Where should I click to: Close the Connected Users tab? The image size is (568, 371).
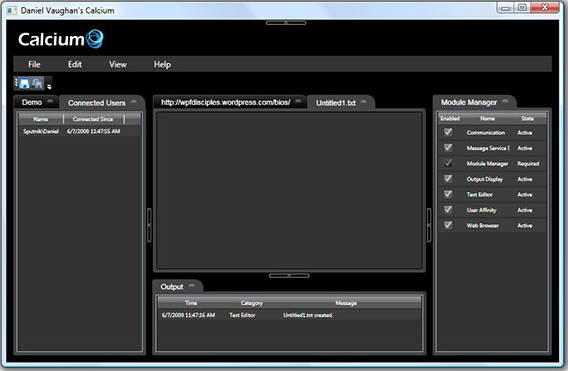pyautogui.click(x=134, y=101)
